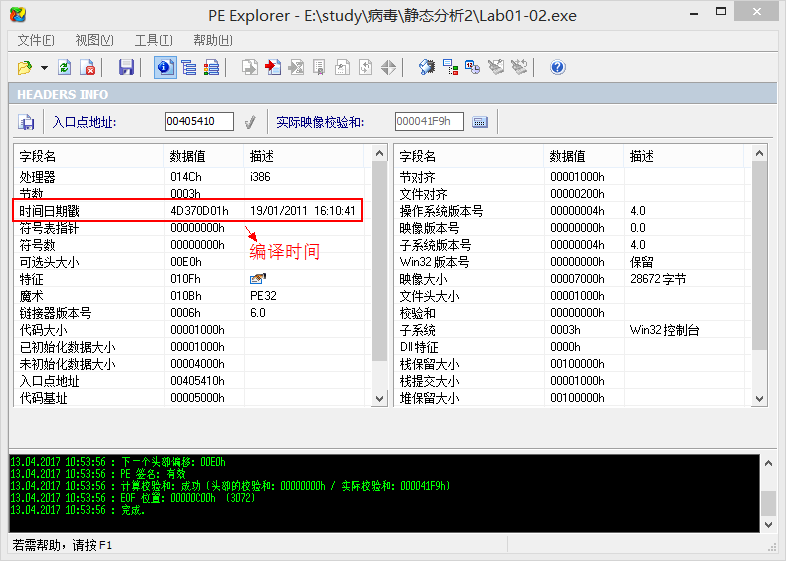Image resolution: width=786 pixels, height=561 pixels.
Task: Expand the Open File dropdown arrow
Action: coord(44,68)
